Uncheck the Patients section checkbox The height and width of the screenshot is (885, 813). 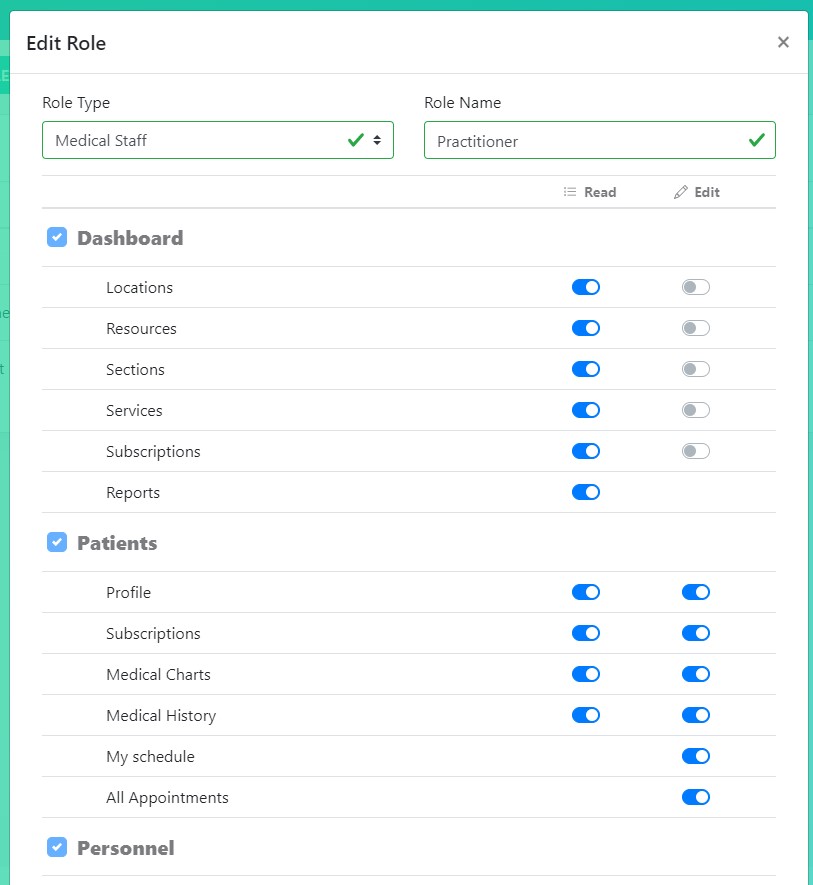57,543
